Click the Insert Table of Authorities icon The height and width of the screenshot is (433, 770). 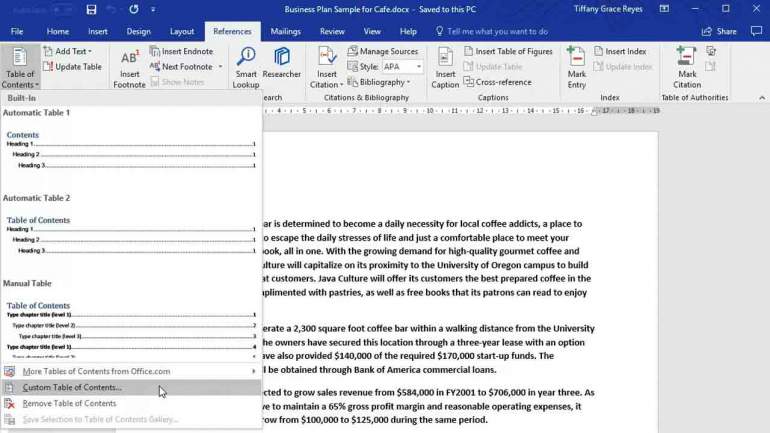[x=711, y=51]
